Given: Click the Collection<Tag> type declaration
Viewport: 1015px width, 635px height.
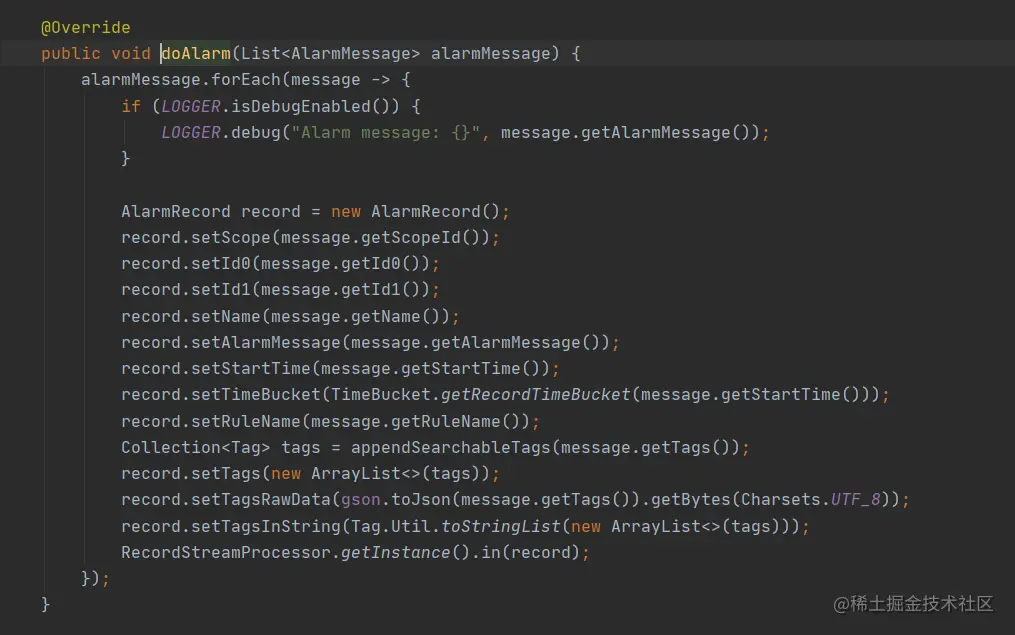Looking at the screenshot, I should pos(195,447).
